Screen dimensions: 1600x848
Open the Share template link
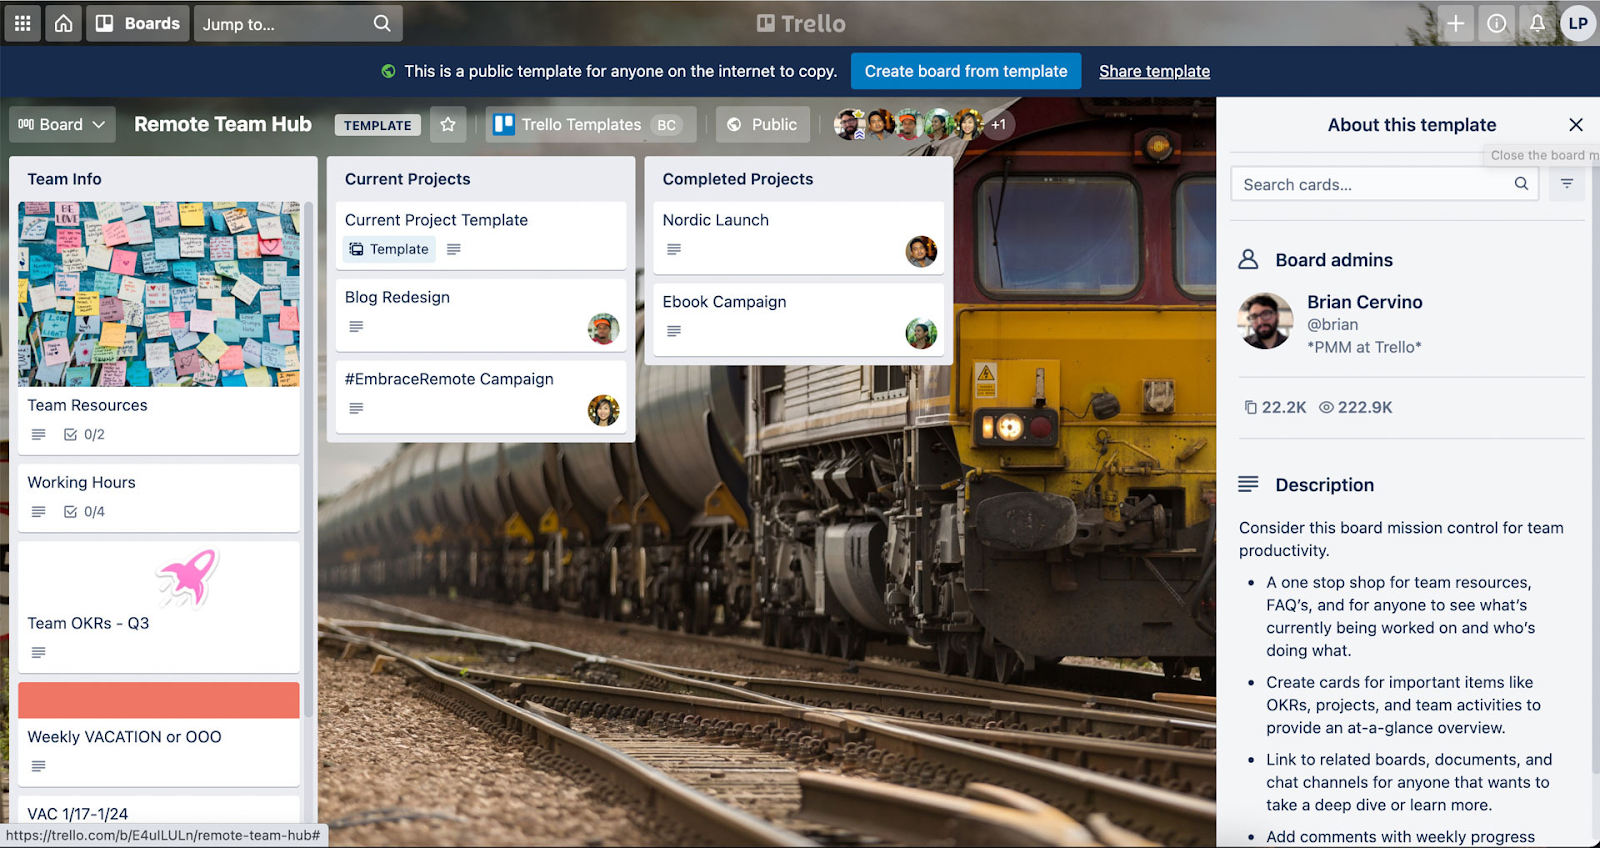(x=1154, y=71)
